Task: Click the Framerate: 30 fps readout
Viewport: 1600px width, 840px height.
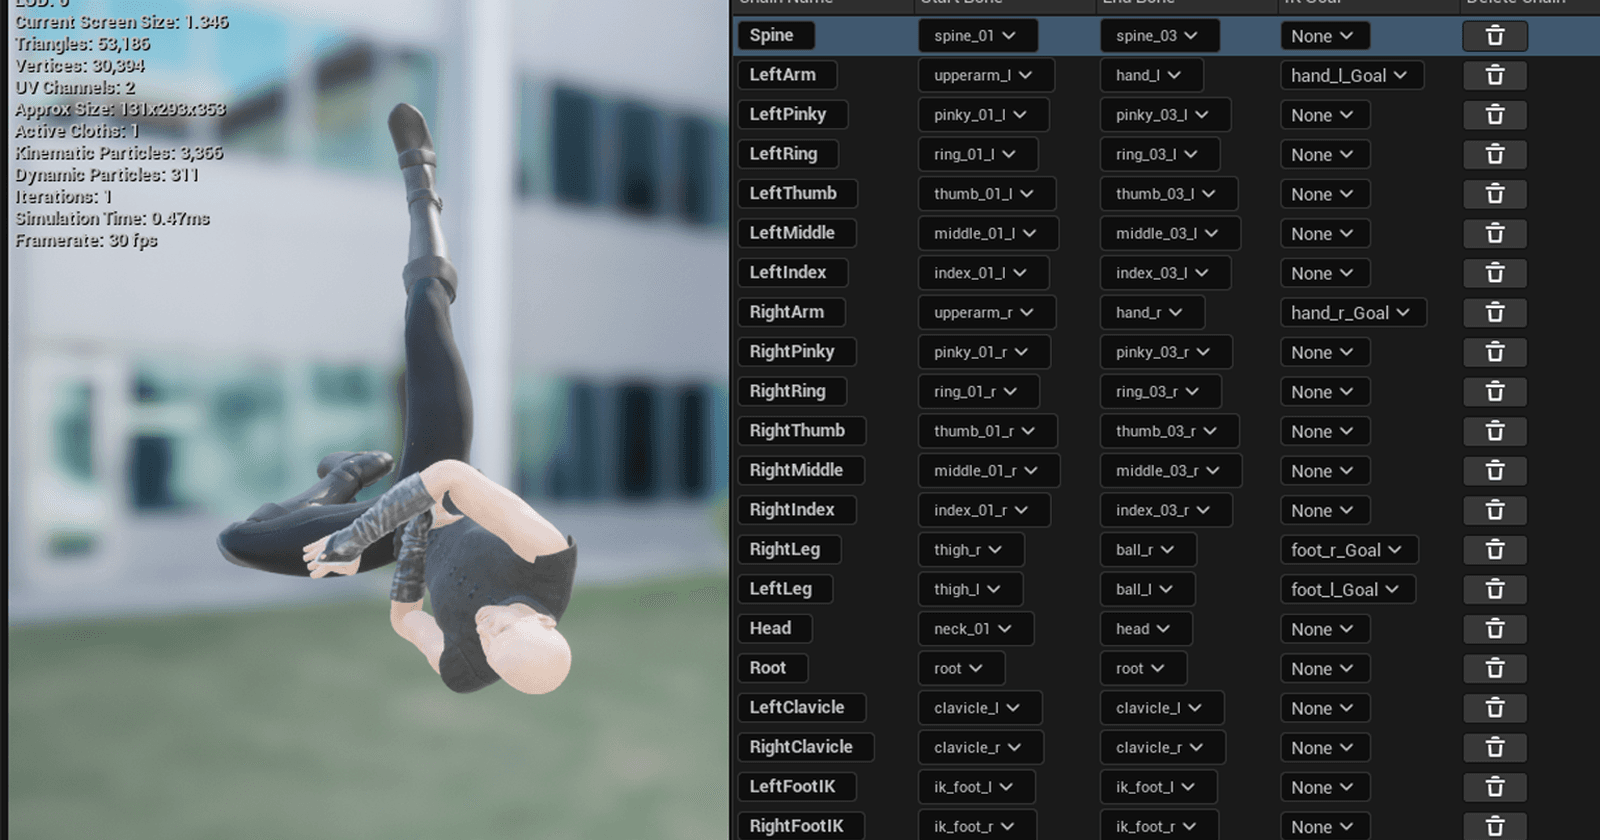Action: (86, 241)
